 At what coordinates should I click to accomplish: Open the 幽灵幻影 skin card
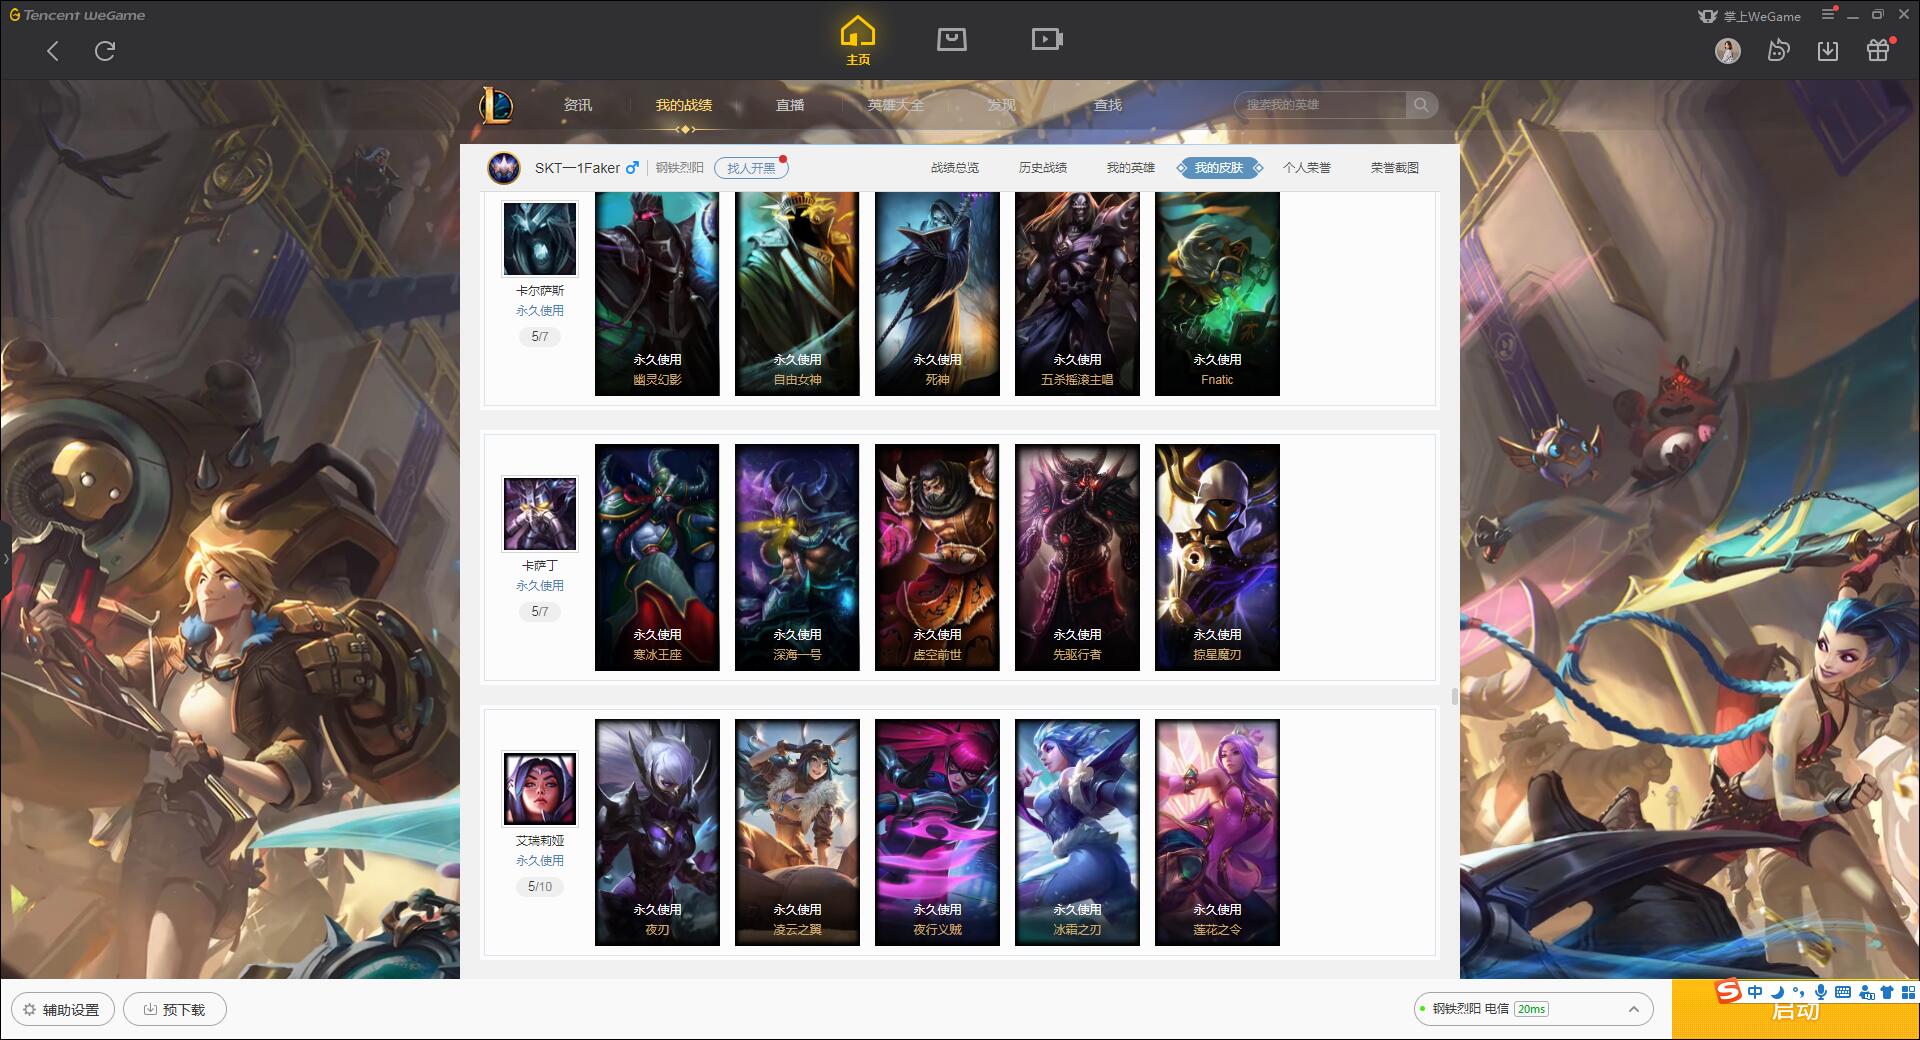coord(657,294)
